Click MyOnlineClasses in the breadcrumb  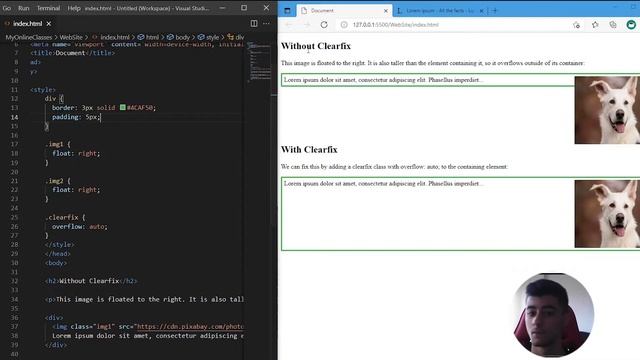29,37
